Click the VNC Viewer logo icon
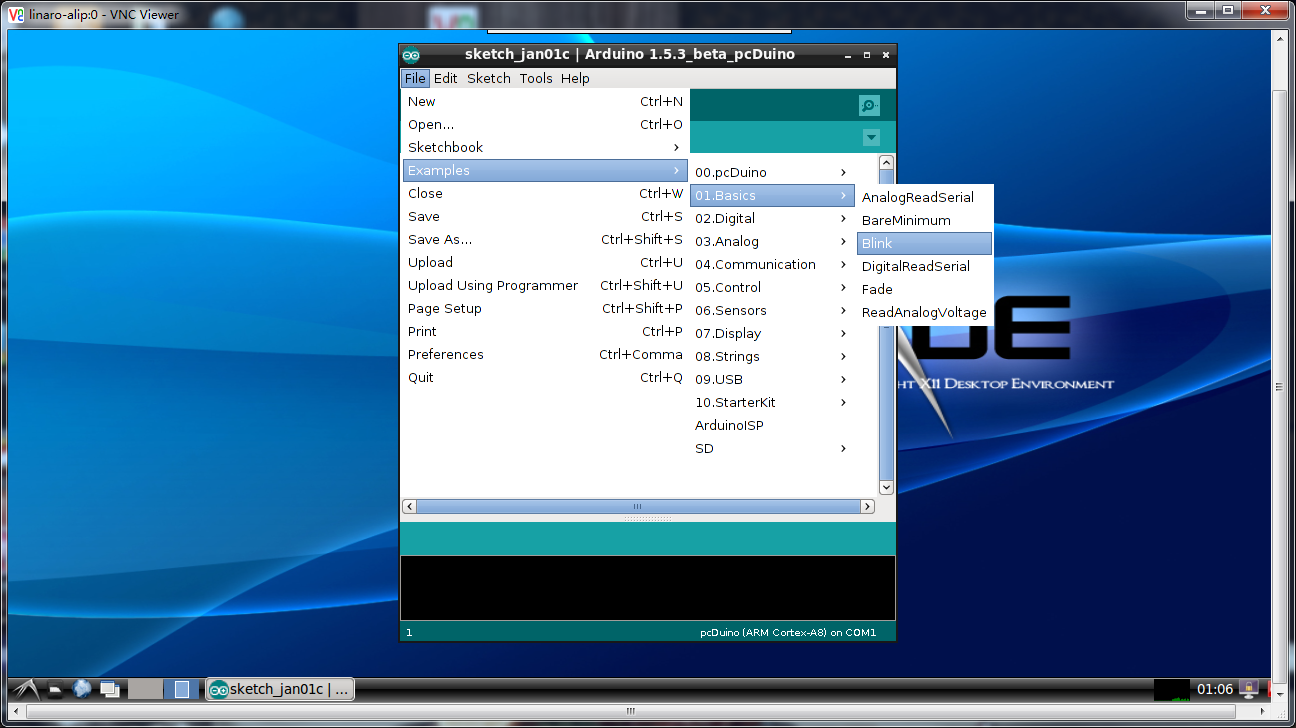Screen dimensions: 1296x728 point(16,14)
